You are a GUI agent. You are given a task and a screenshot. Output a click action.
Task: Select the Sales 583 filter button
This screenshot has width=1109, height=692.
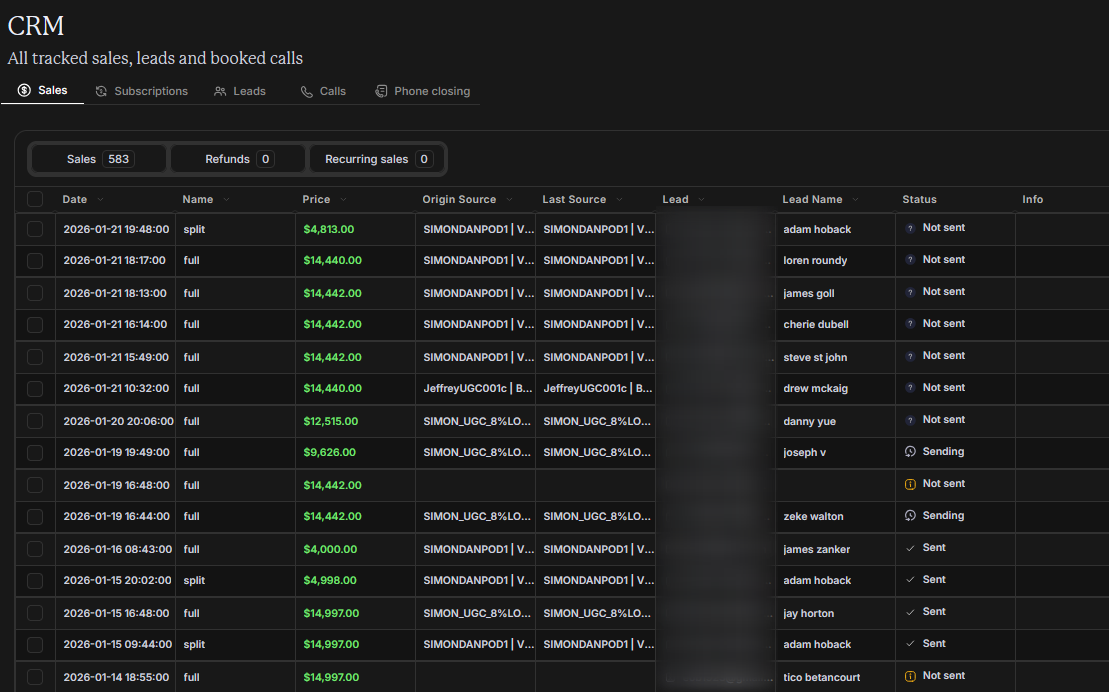pyautogui.click(x=99, y=159)
